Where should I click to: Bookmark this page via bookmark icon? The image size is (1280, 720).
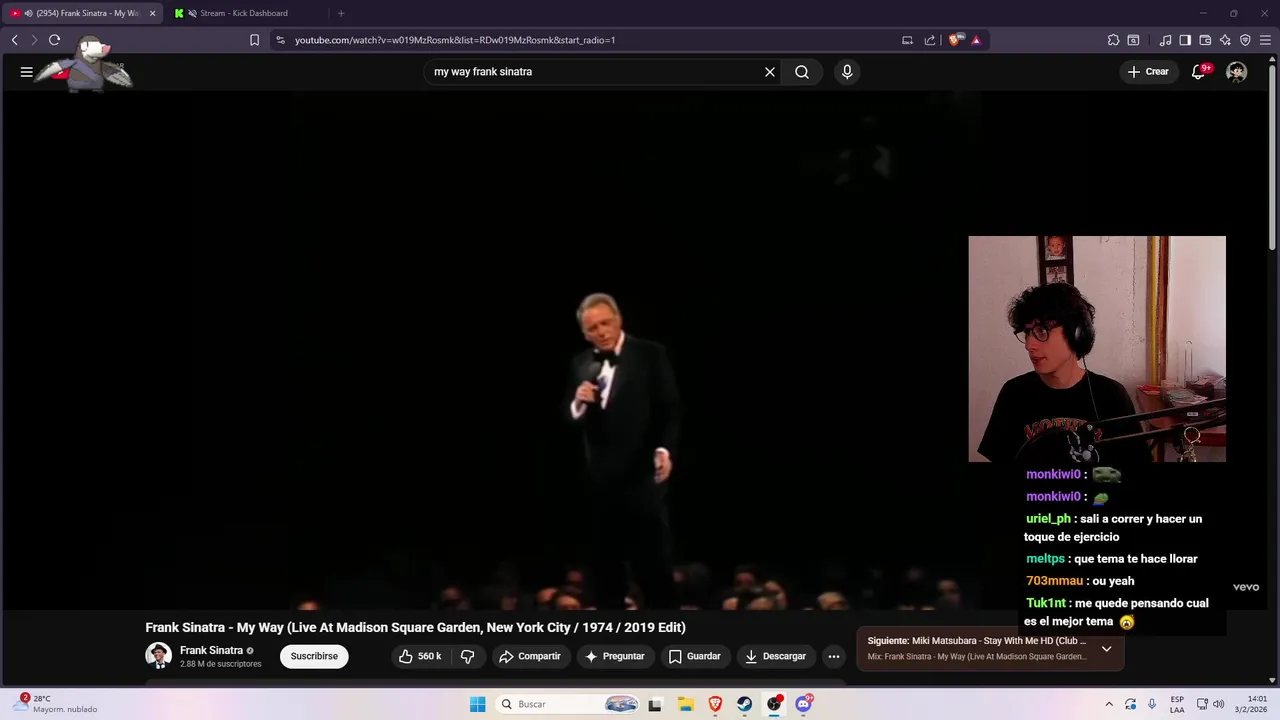pyautogui.click(x=254, y=40)
